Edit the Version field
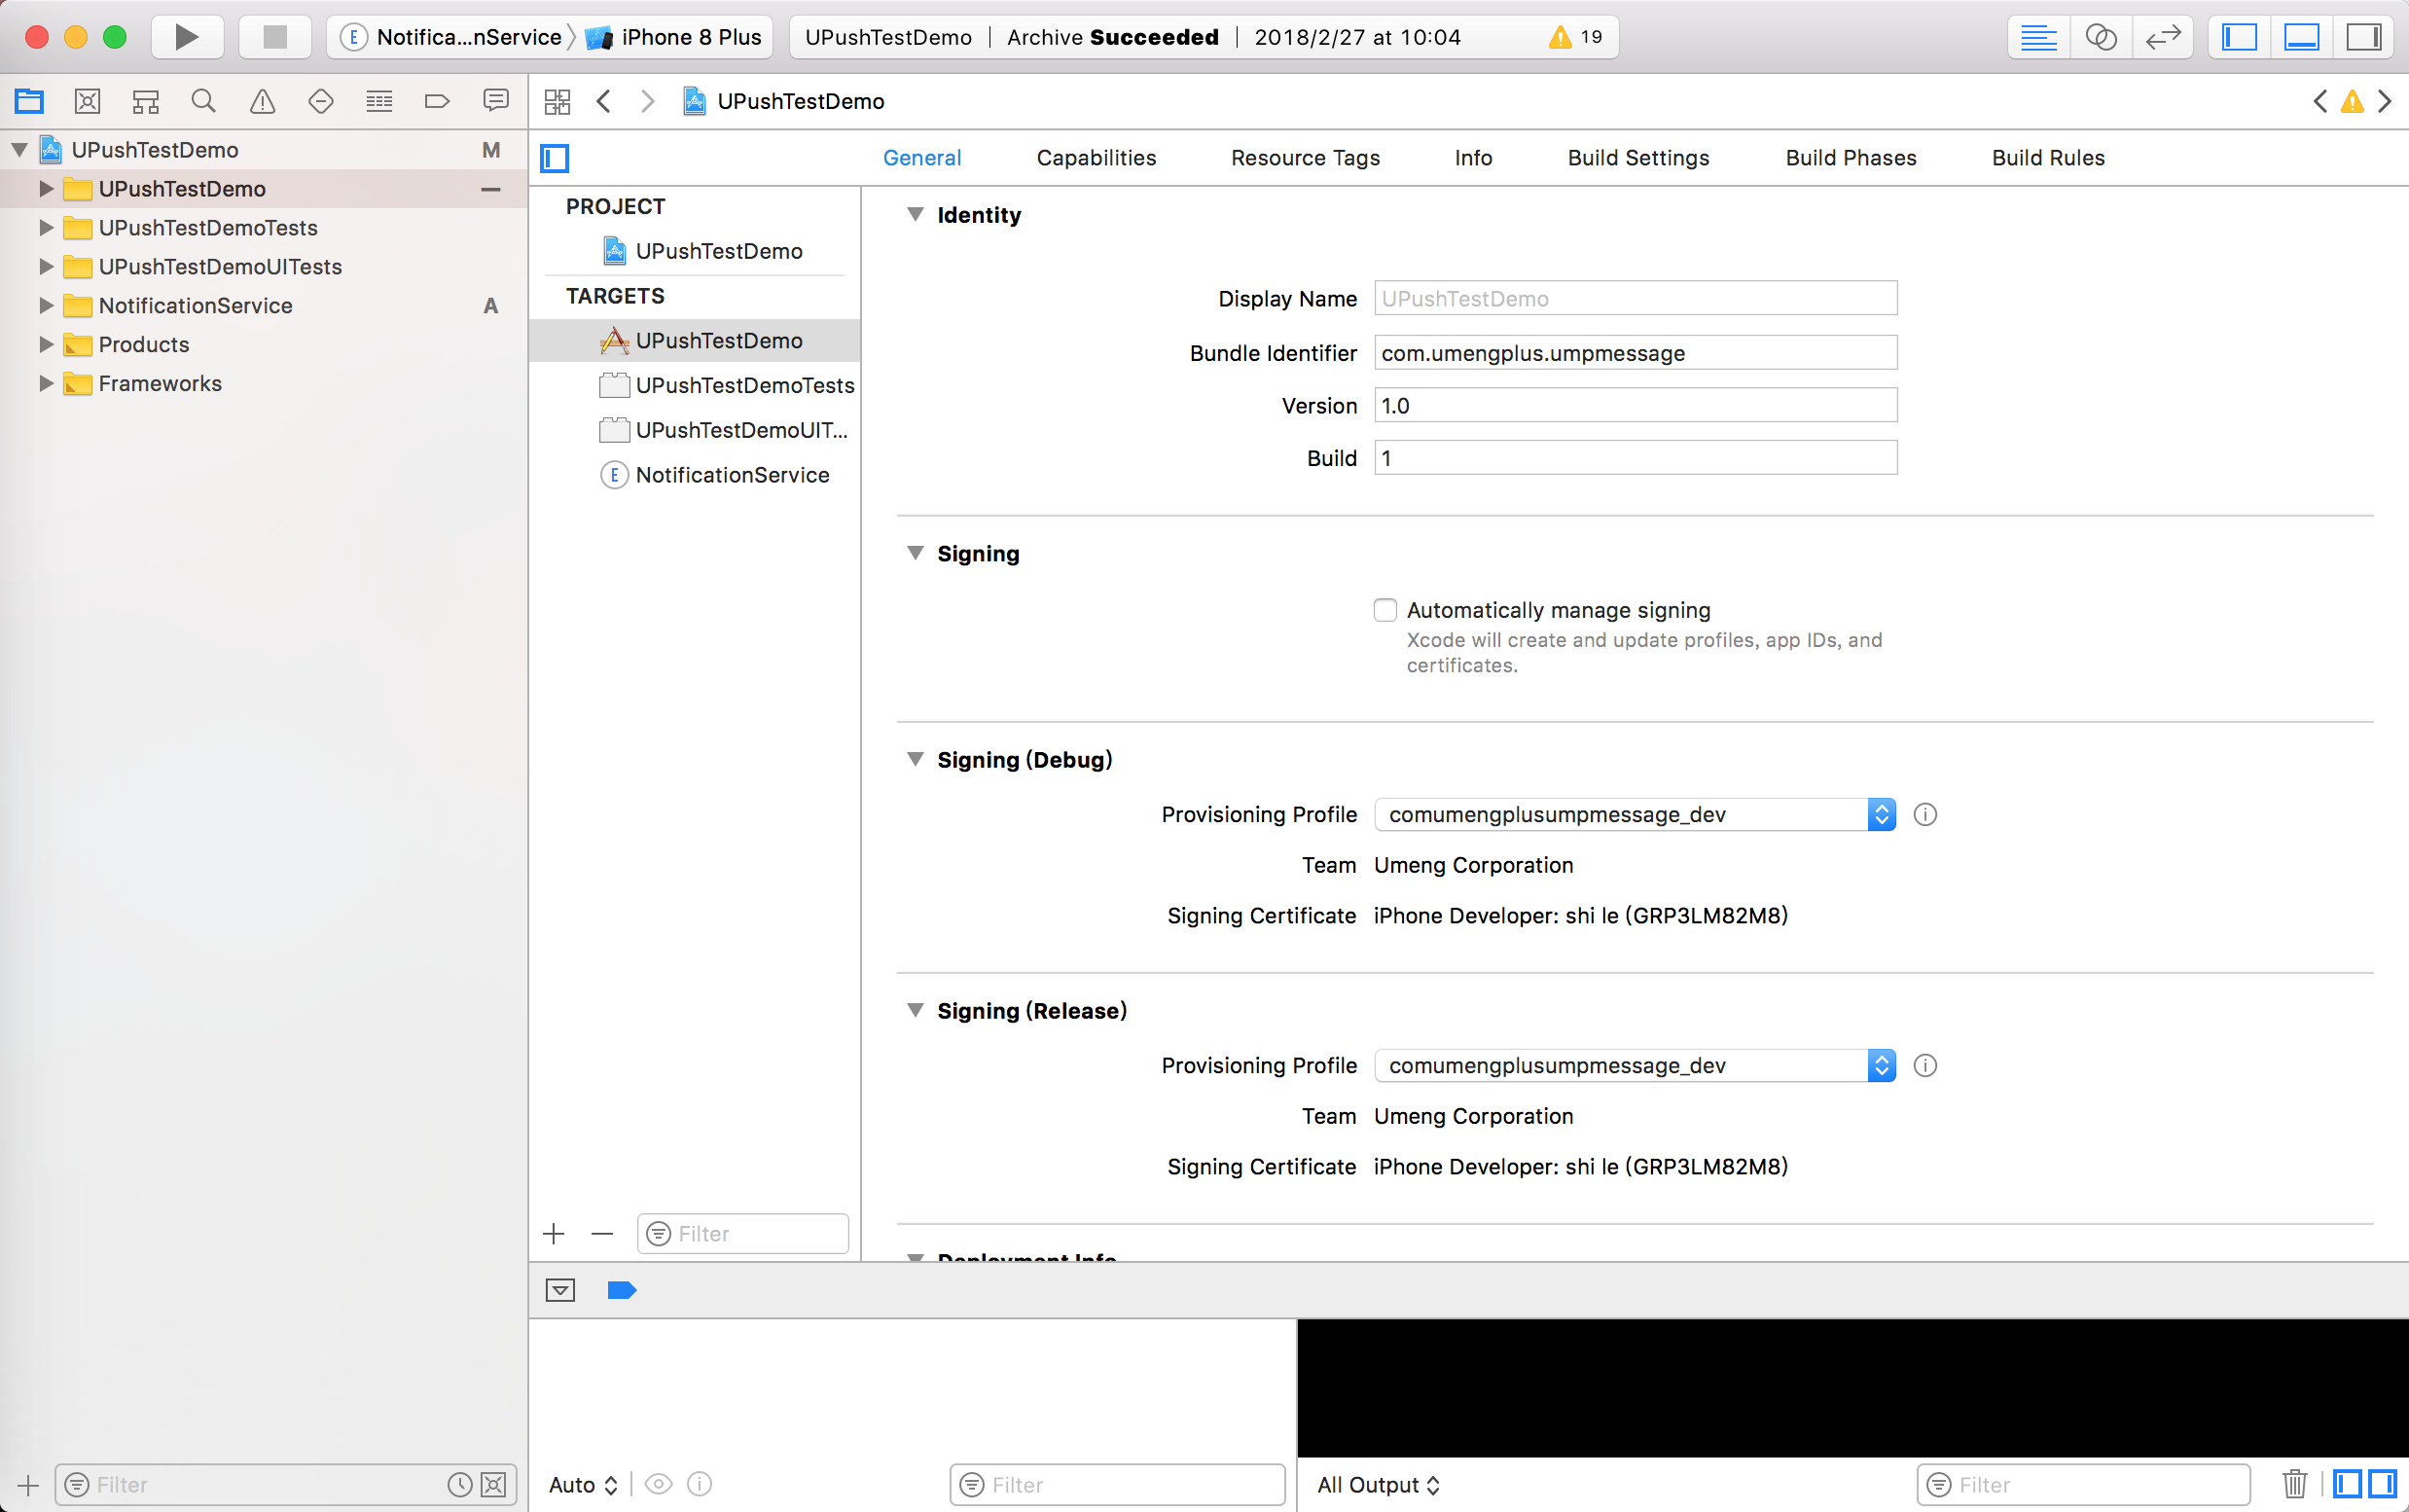 tap(1635, 406)
